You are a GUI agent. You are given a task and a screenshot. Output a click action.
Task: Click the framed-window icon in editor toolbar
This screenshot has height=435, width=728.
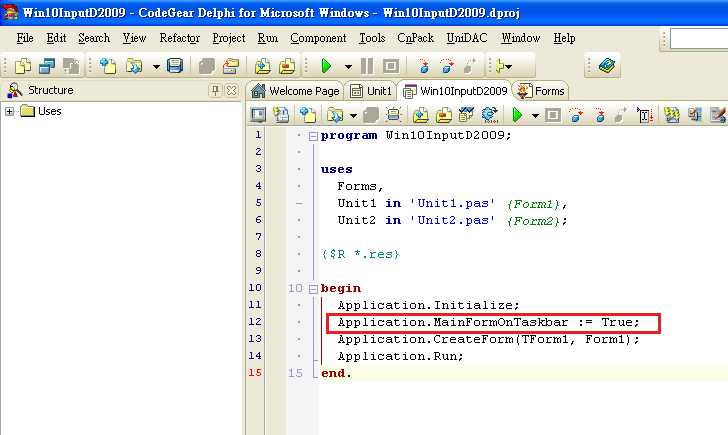(394, 115)
